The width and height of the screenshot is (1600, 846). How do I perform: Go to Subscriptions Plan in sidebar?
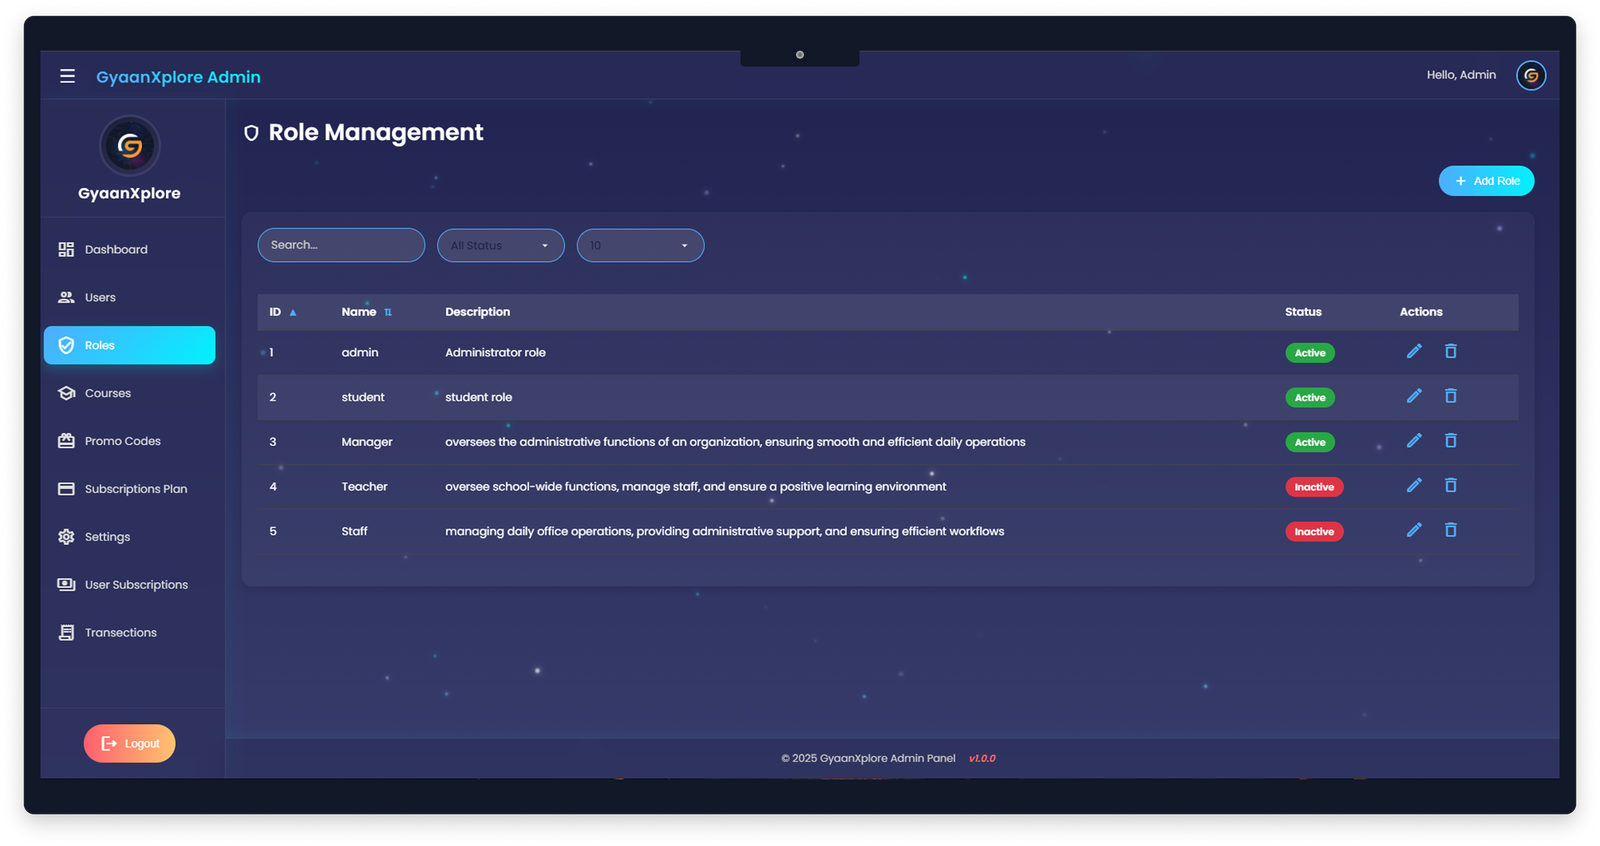pos(135,489)
